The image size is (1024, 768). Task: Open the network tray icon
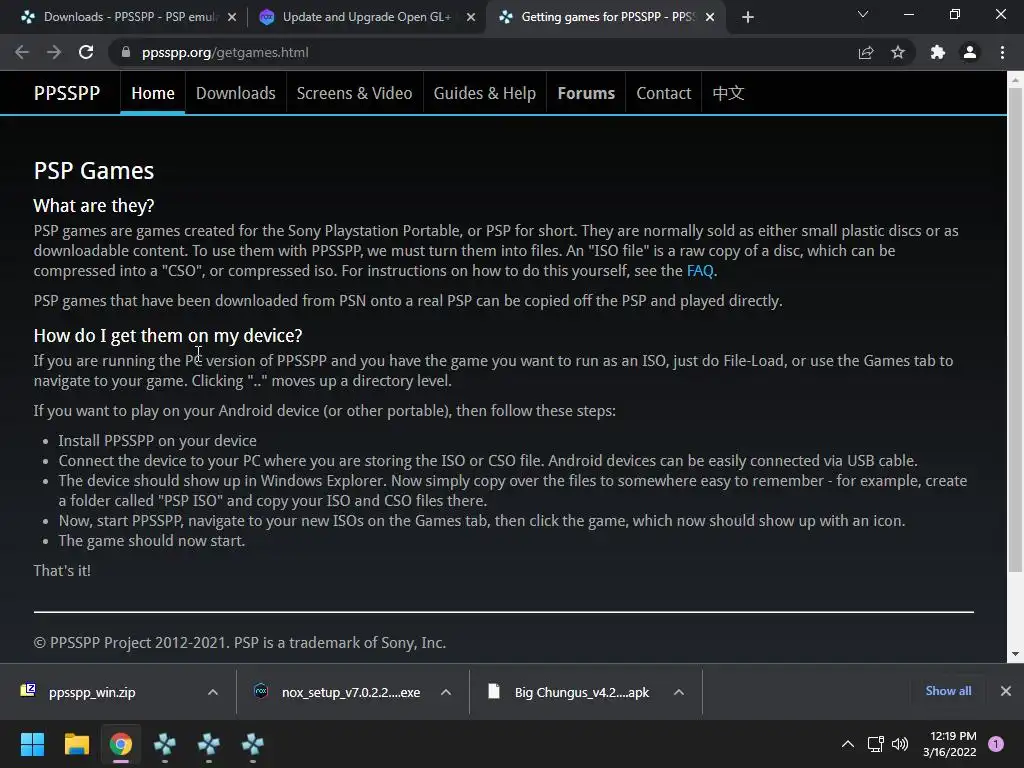coord(875,744)
